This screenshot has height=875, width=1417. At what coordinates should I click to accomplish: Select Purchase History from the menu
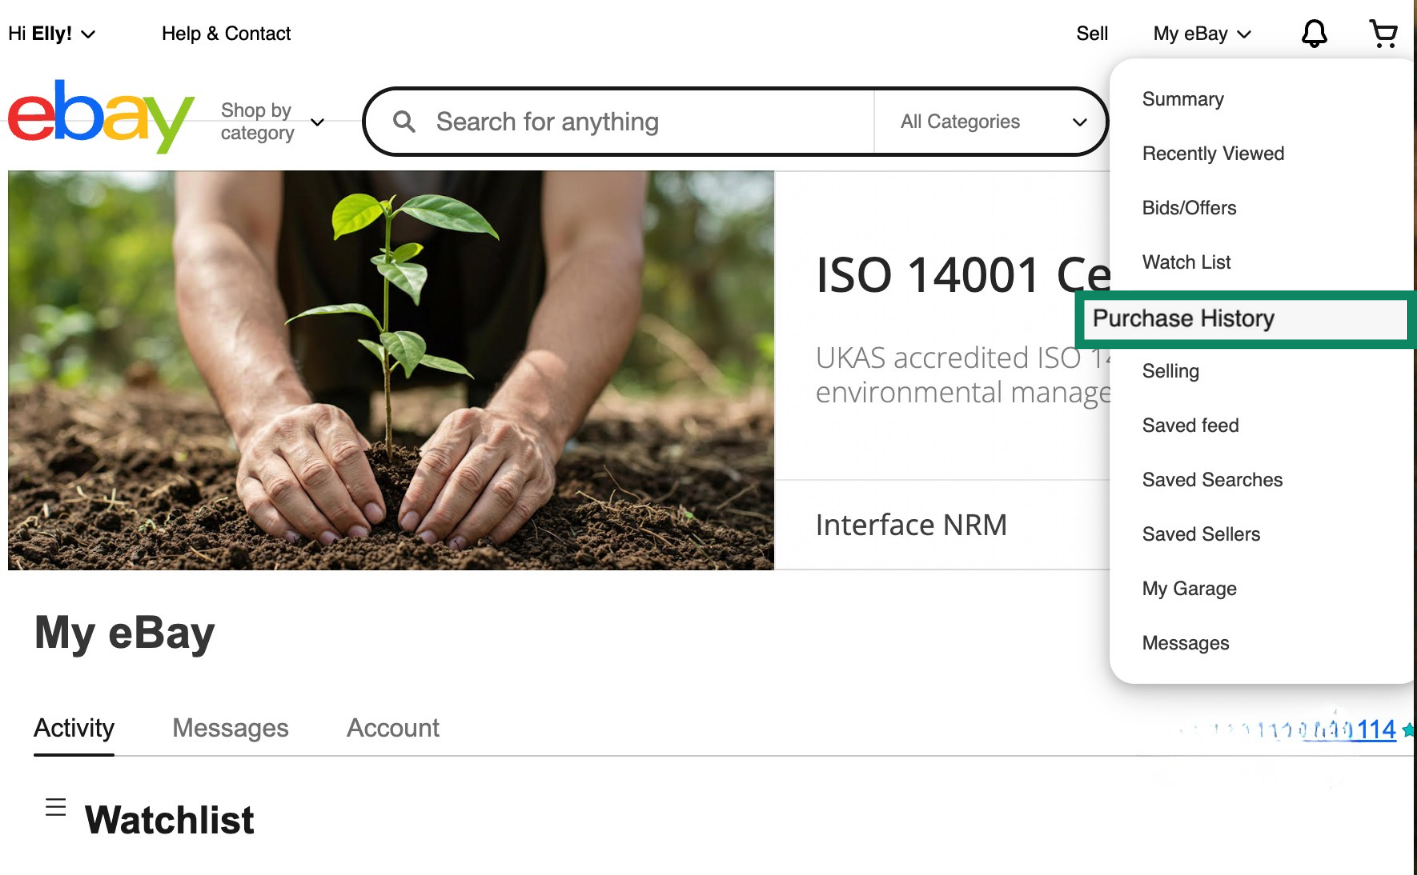point(1183,319)
